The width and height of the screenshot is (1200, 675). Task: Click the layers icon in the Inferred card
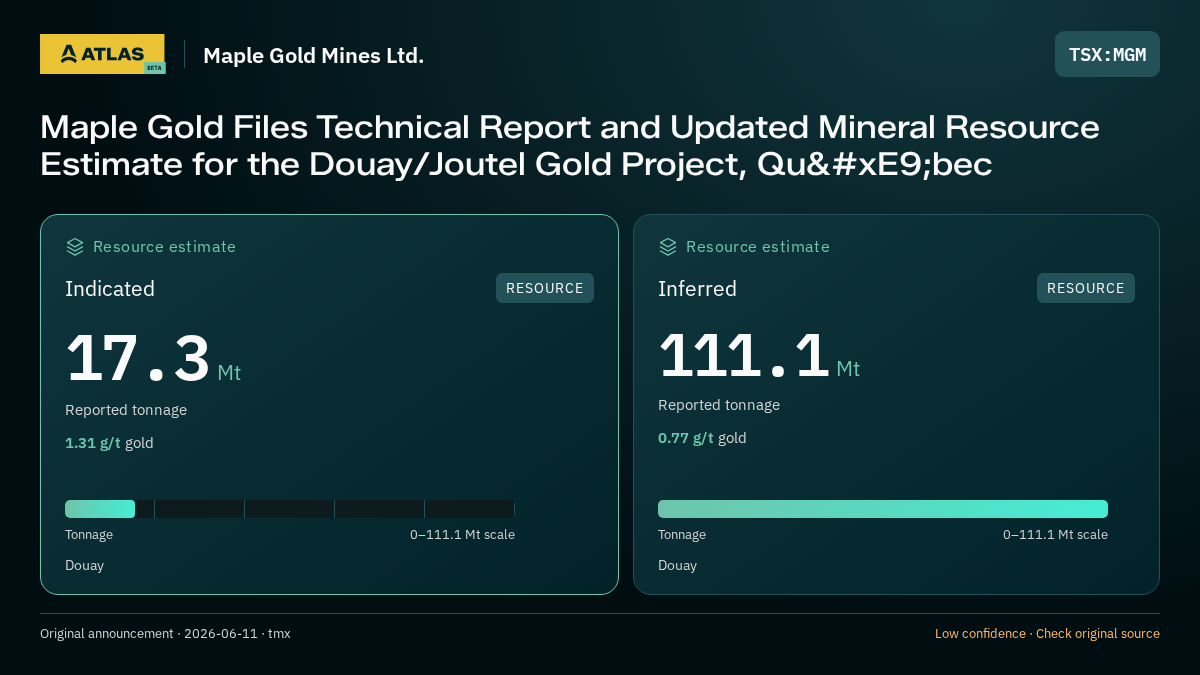668,247
